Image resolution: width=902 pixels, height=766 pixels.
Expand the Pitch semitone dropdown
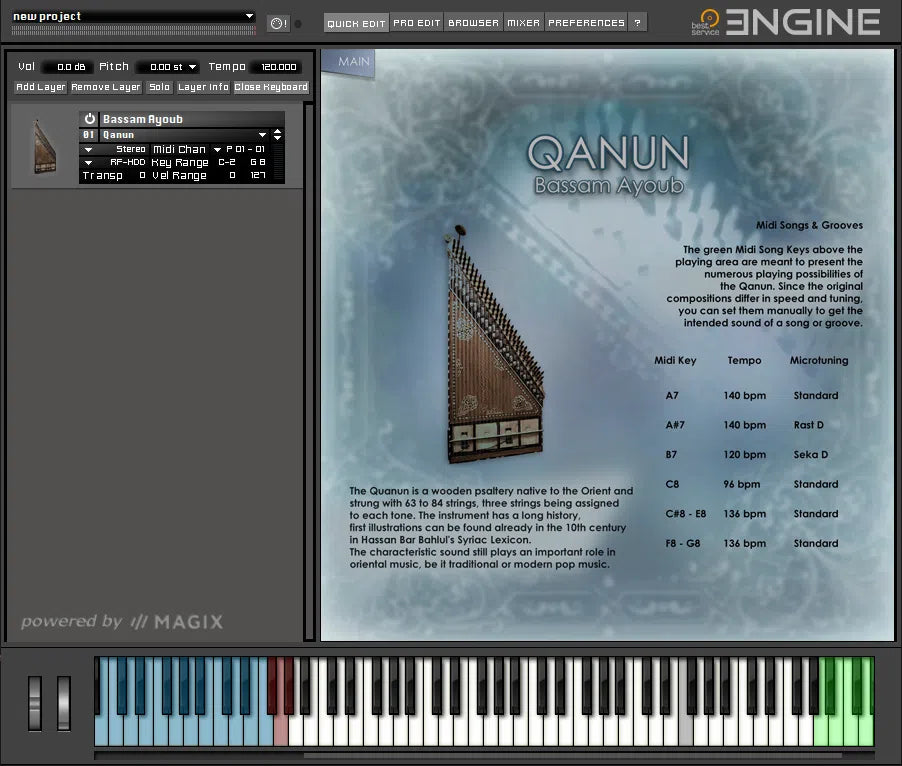(192, 67)
